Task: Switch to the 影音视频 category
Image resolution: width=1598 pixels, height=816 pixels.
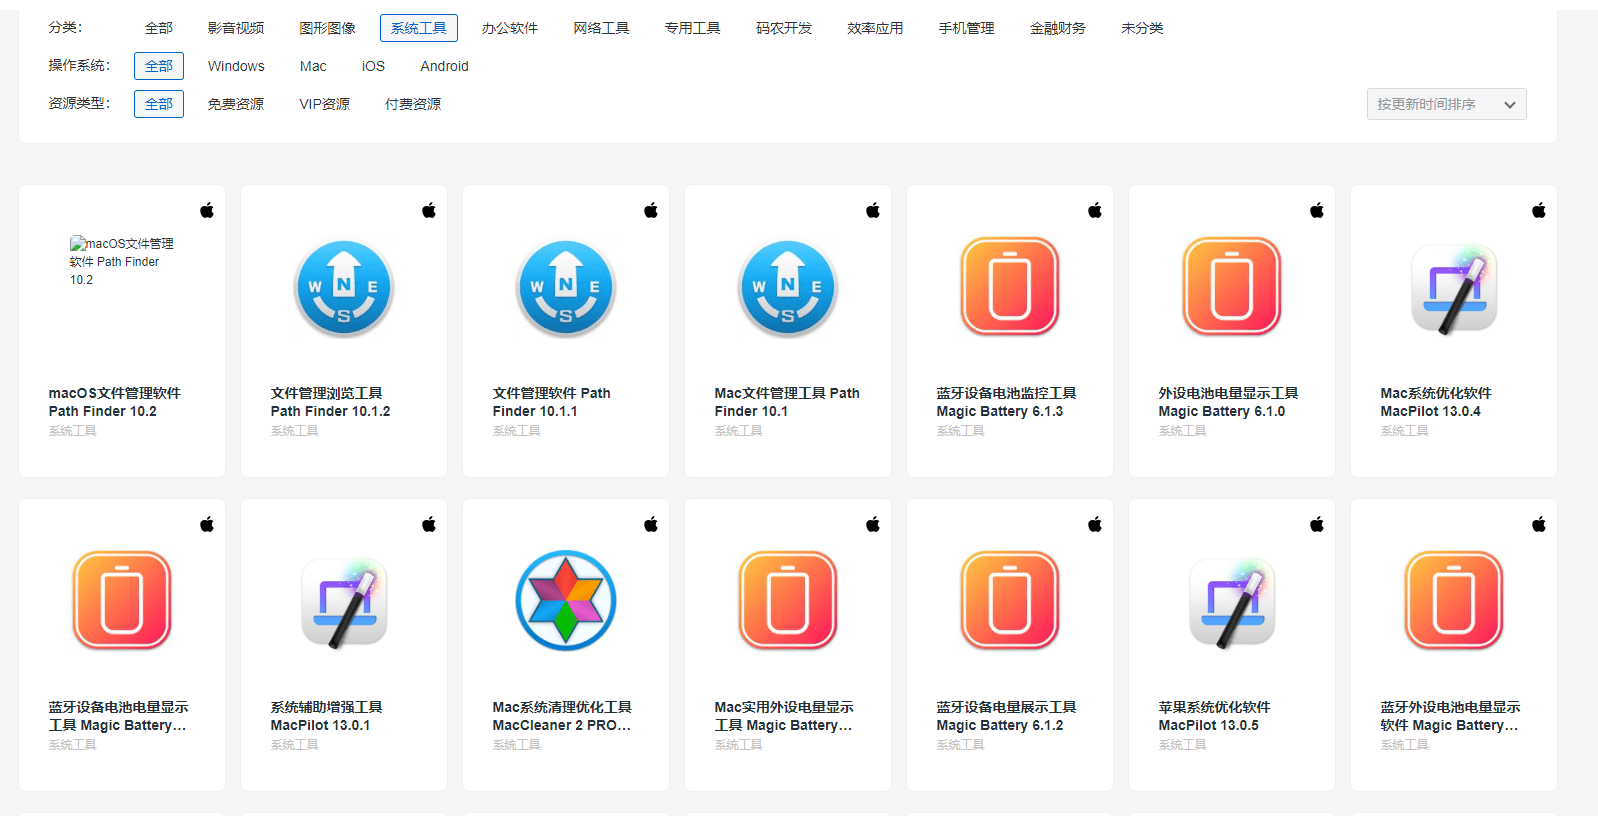Action: click(x=236, y=28)
